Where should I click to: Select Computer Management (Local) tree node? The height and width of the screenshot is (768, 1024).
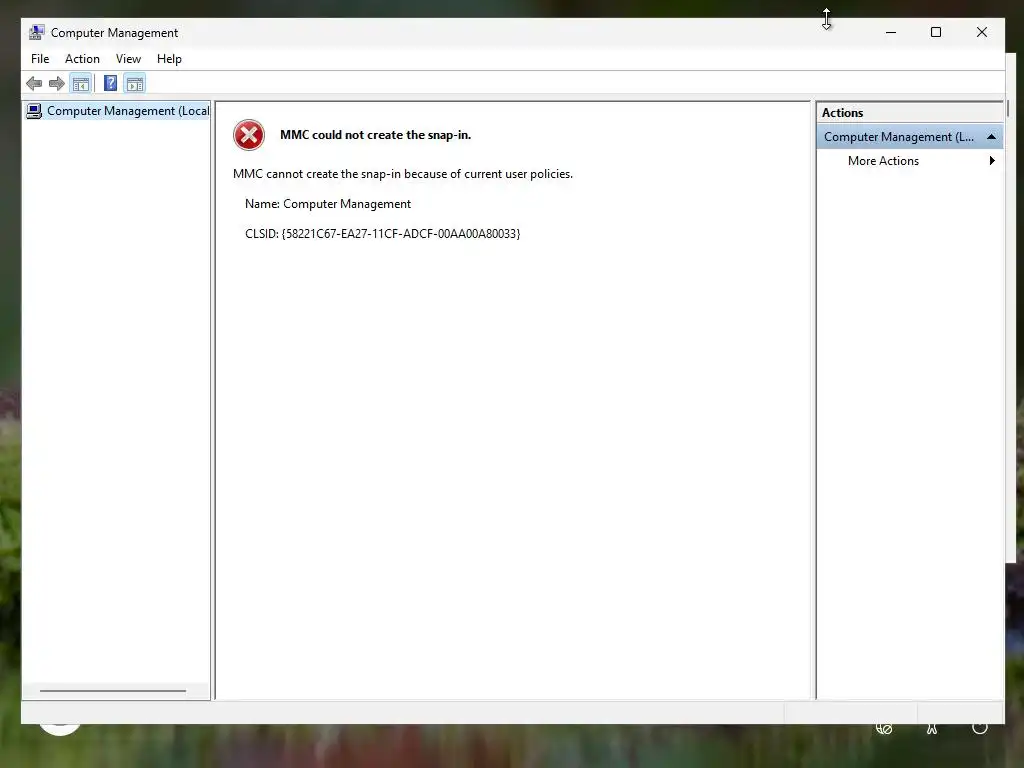(x=118, y=111)
